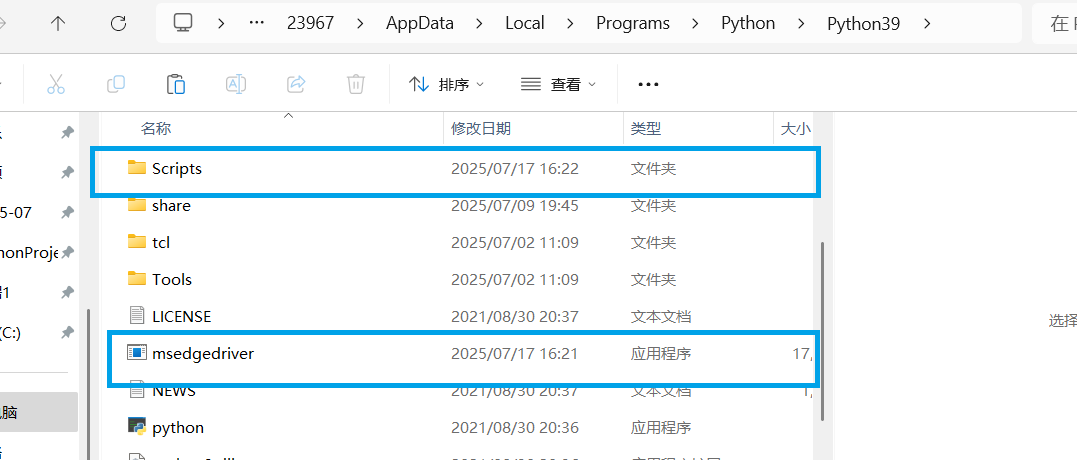
Task: Click the Scripts folder icon
Action: [x=137, y=168]
